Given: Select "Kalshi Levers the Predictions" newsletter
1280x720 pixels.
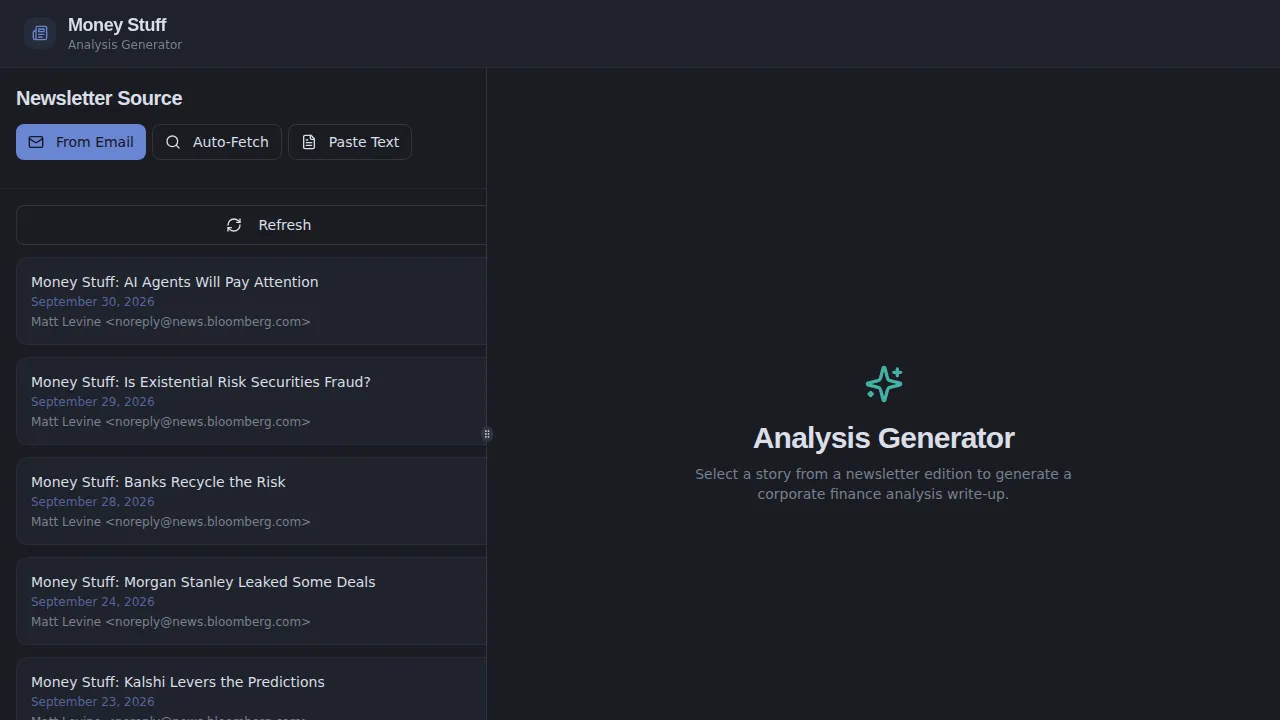Looking at the screenshot, I should (x=251, y=689).
